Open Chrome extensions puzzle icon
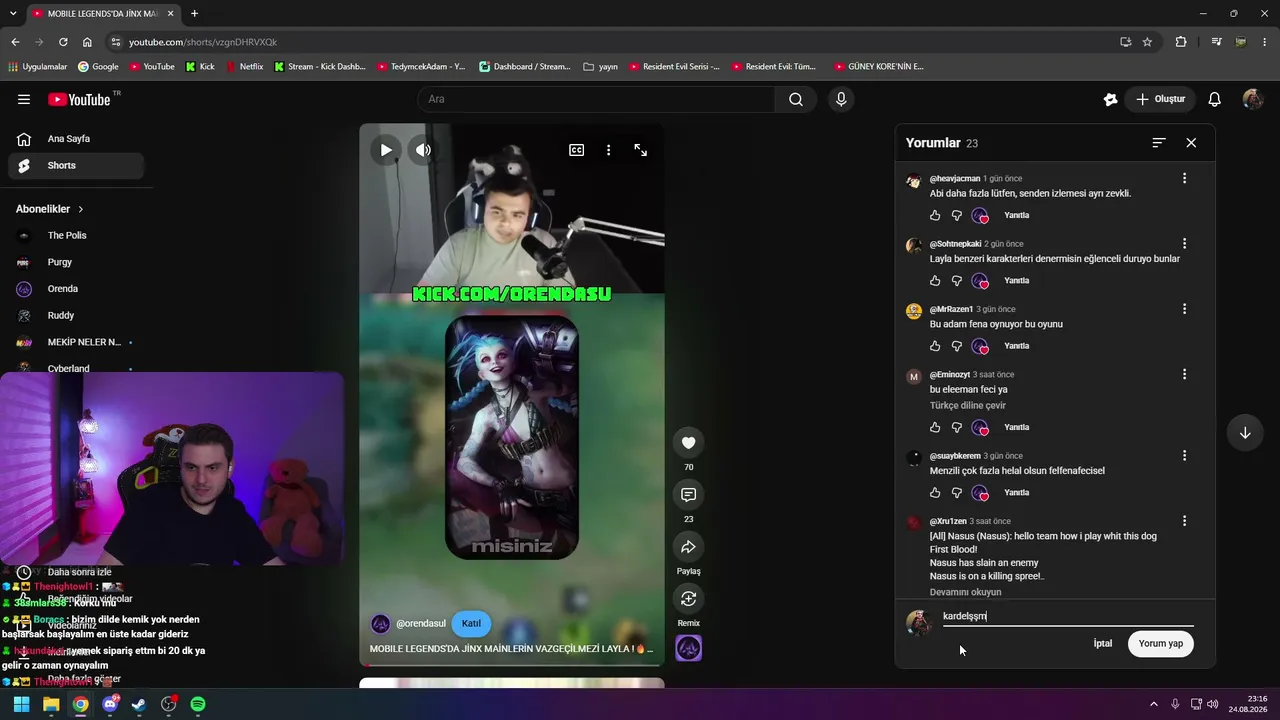Viewport: 1280px width, 720px height. click(x=1181, y=42)
